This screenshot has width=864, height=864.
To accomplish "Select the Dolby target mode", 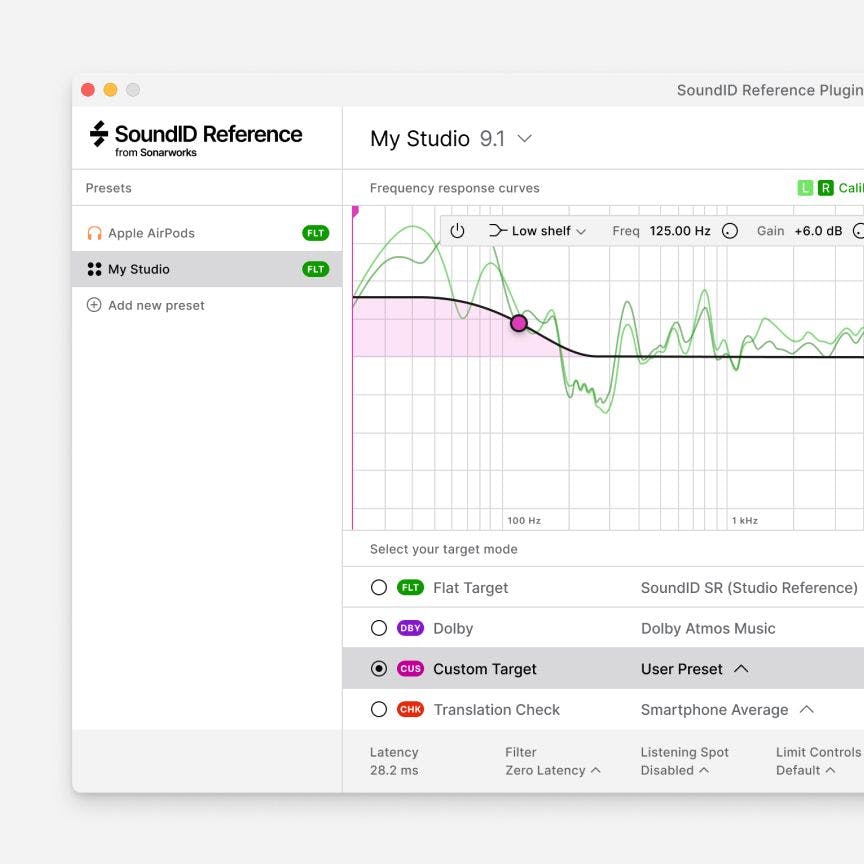I will pyautogui.click(x=380, y=628).
